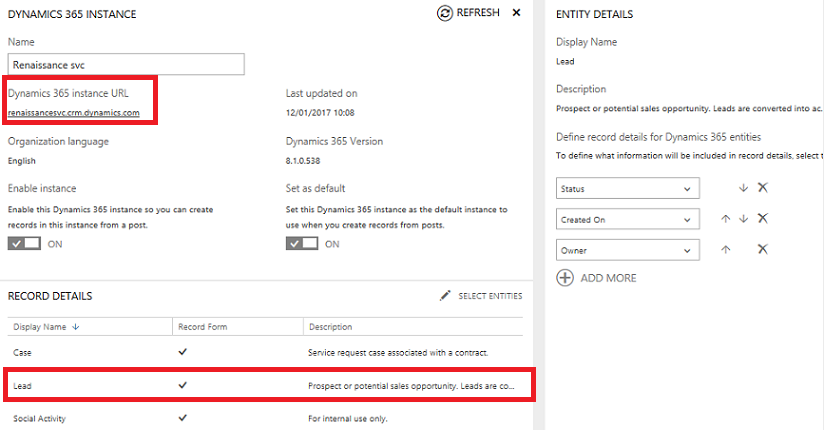The height and width of the screenshot is (430, 824).
Task: Click the Description column header
Action: coord(331,326)
